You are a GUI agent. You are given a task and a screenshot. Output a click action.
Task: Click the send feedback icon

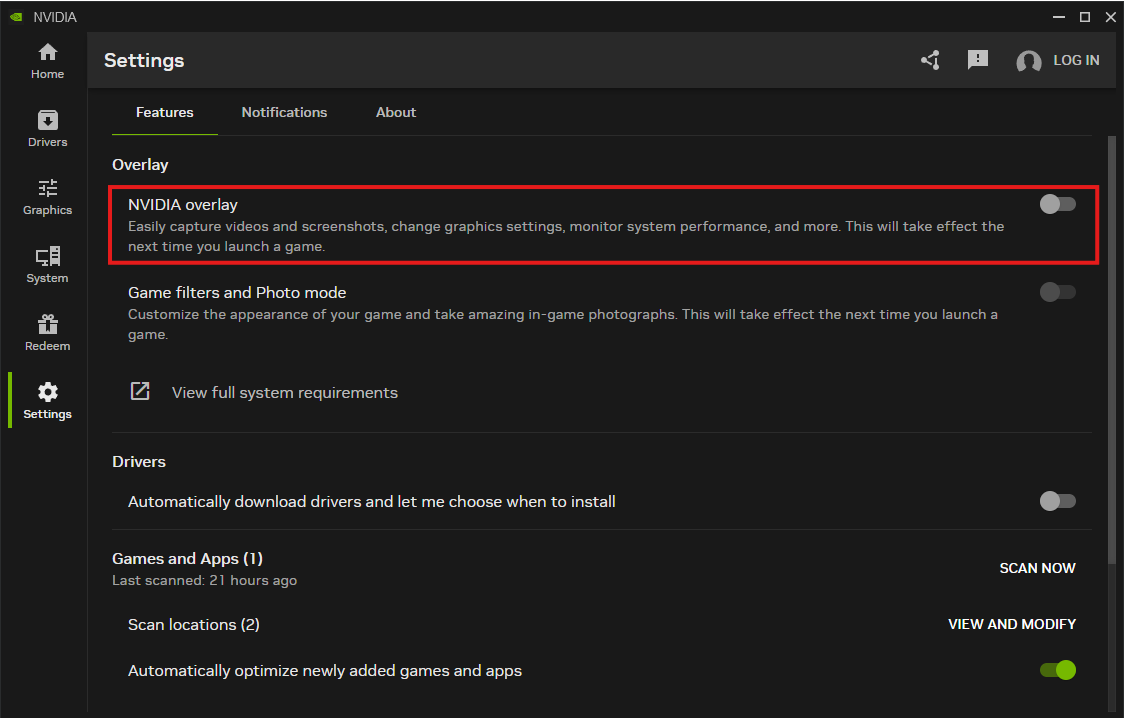[x=978, y=60]
